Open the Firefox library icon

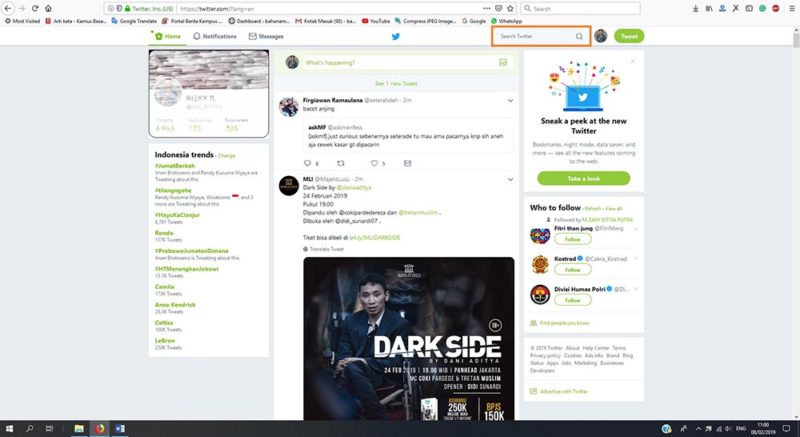[709, 9]
